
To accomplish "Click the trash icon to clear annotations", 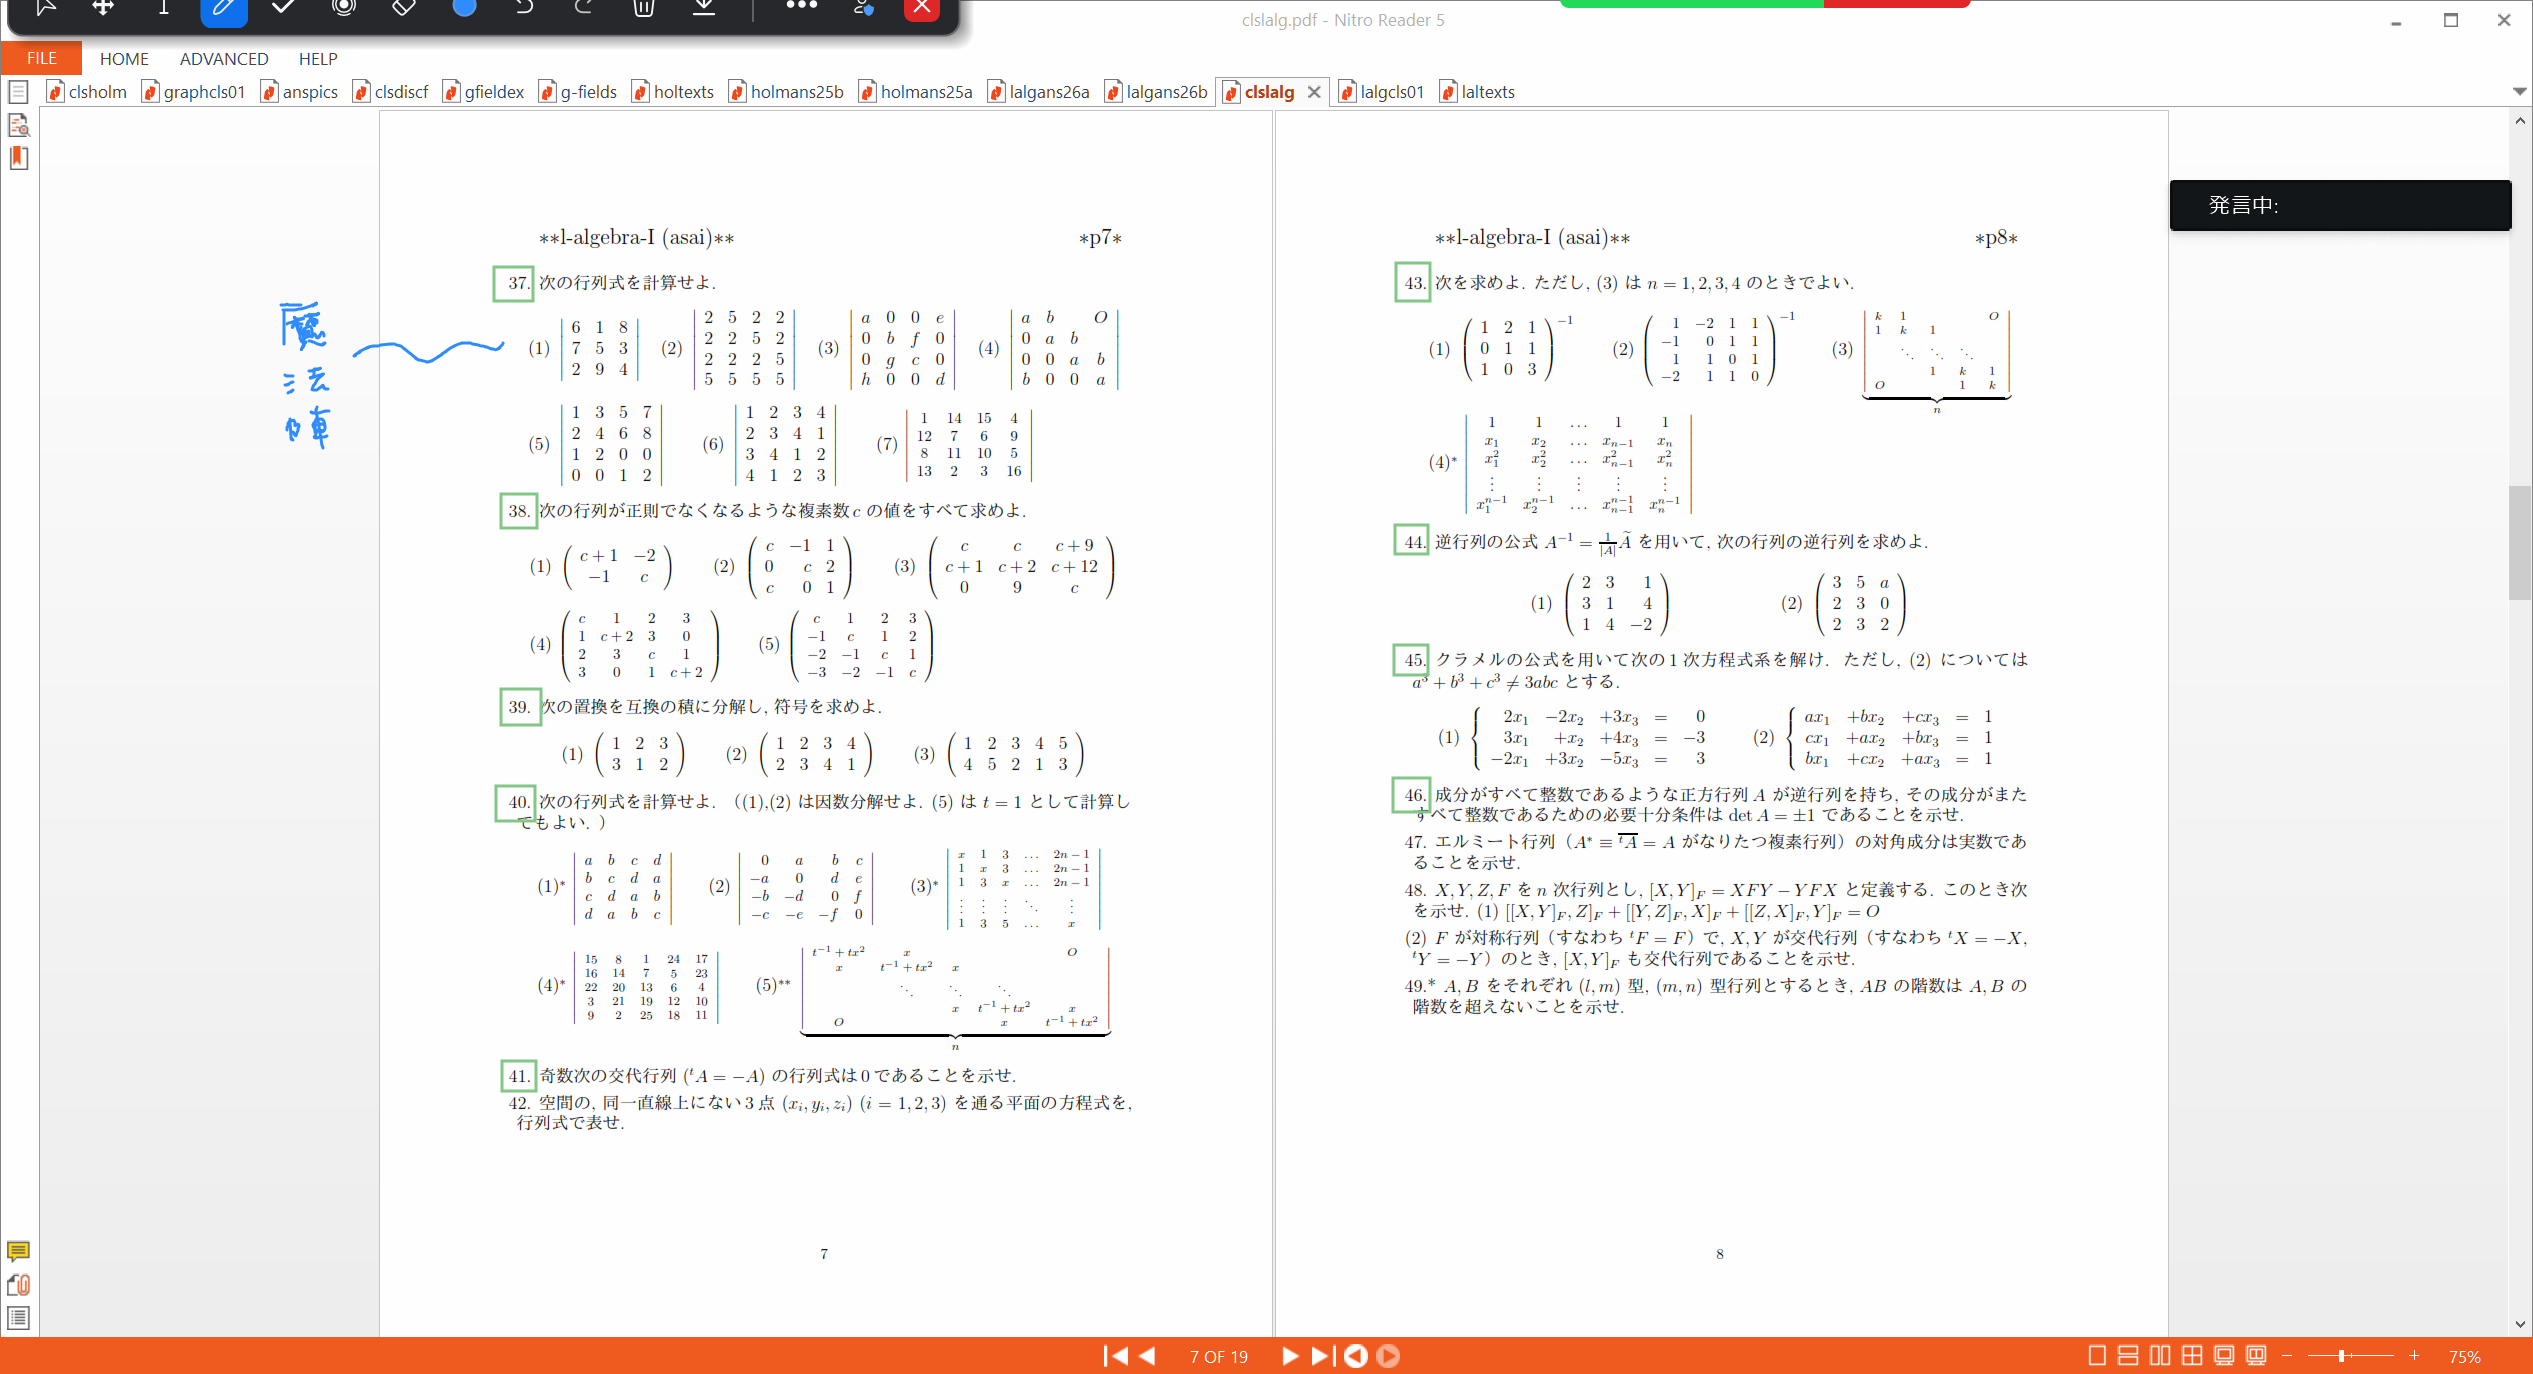I will (644, 8).
